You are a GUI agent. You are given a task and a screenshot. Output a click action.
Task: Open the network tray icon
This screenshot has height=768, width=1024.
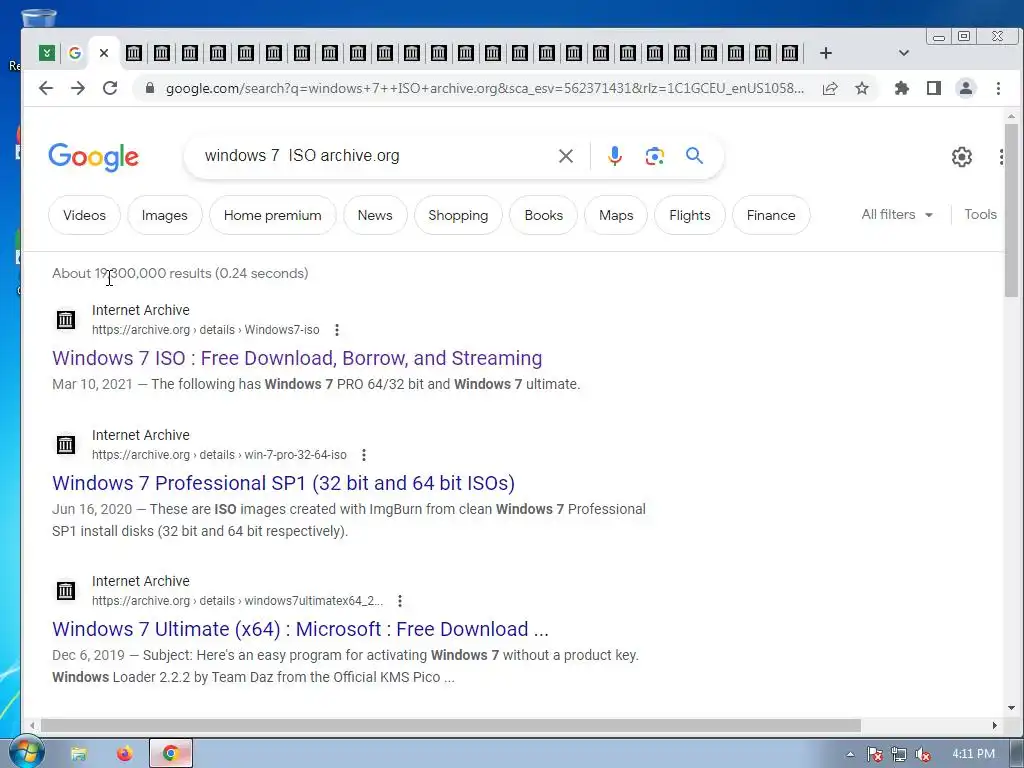(899, 755)
